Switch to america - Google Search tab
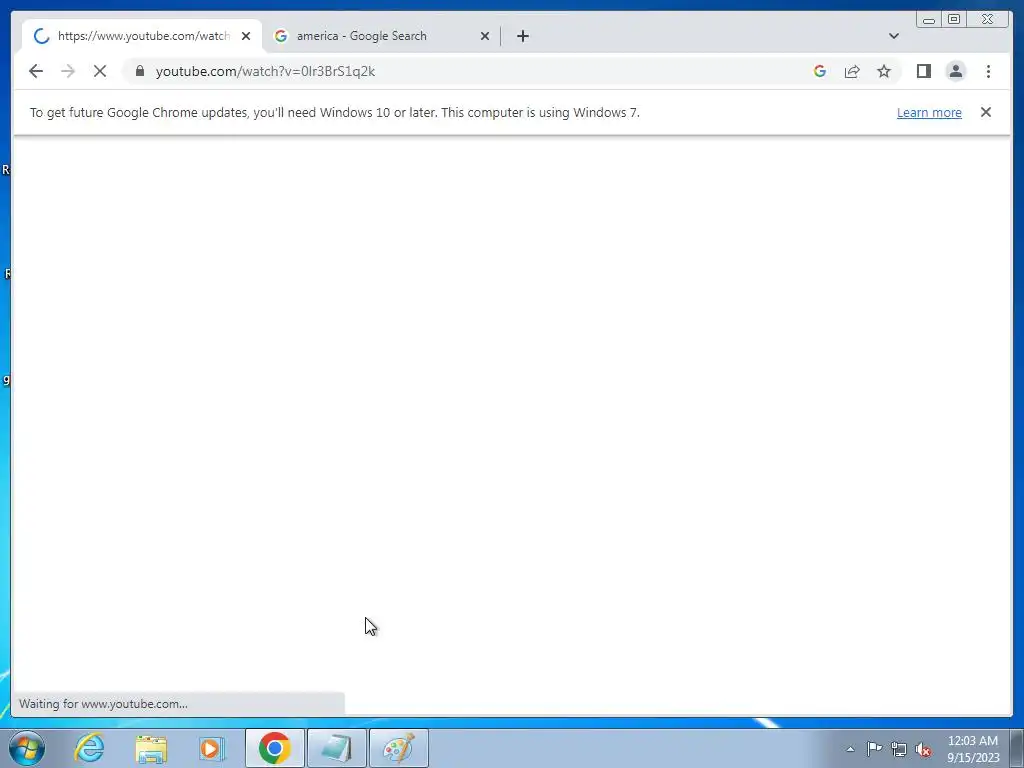This screenshot has width=1024, height=768. (381, 36)
